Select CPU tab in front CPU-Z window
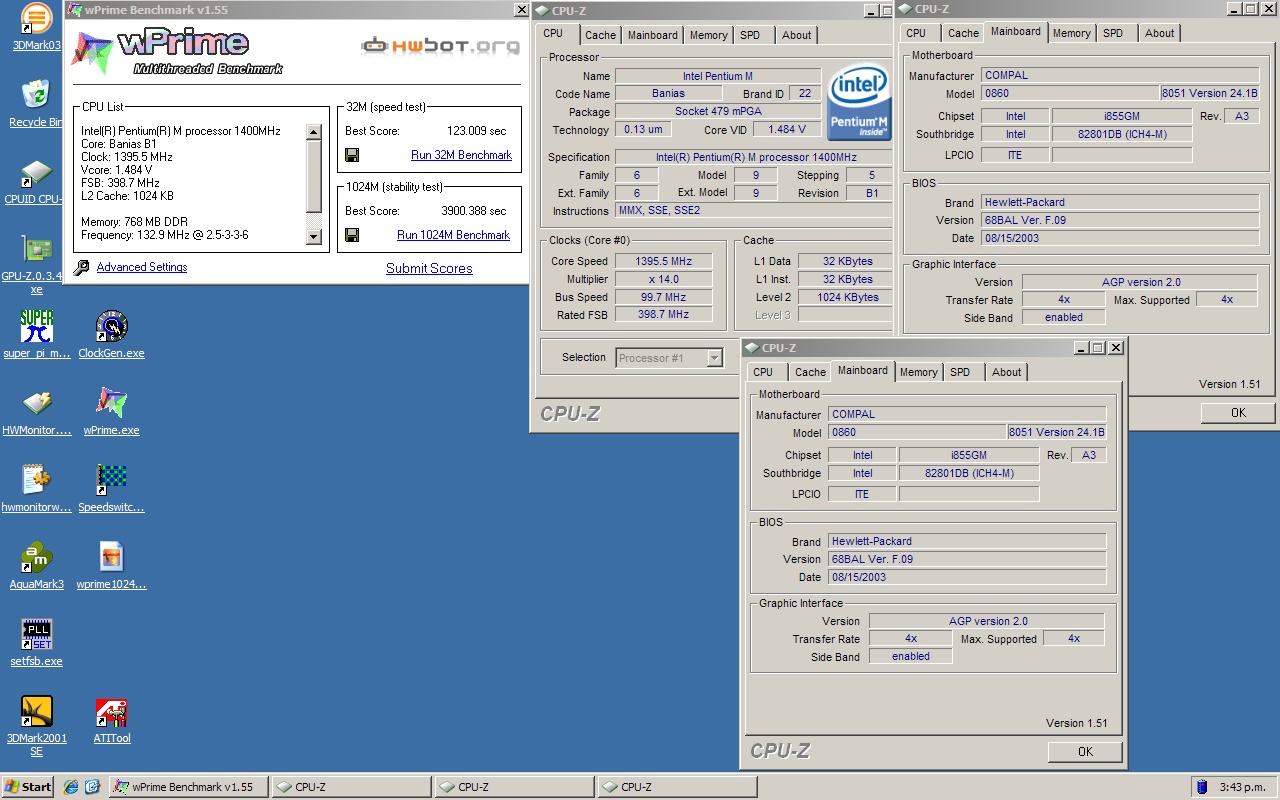Image resolution: width=1280 pixels, height=800 pixels. coord(763,372)
